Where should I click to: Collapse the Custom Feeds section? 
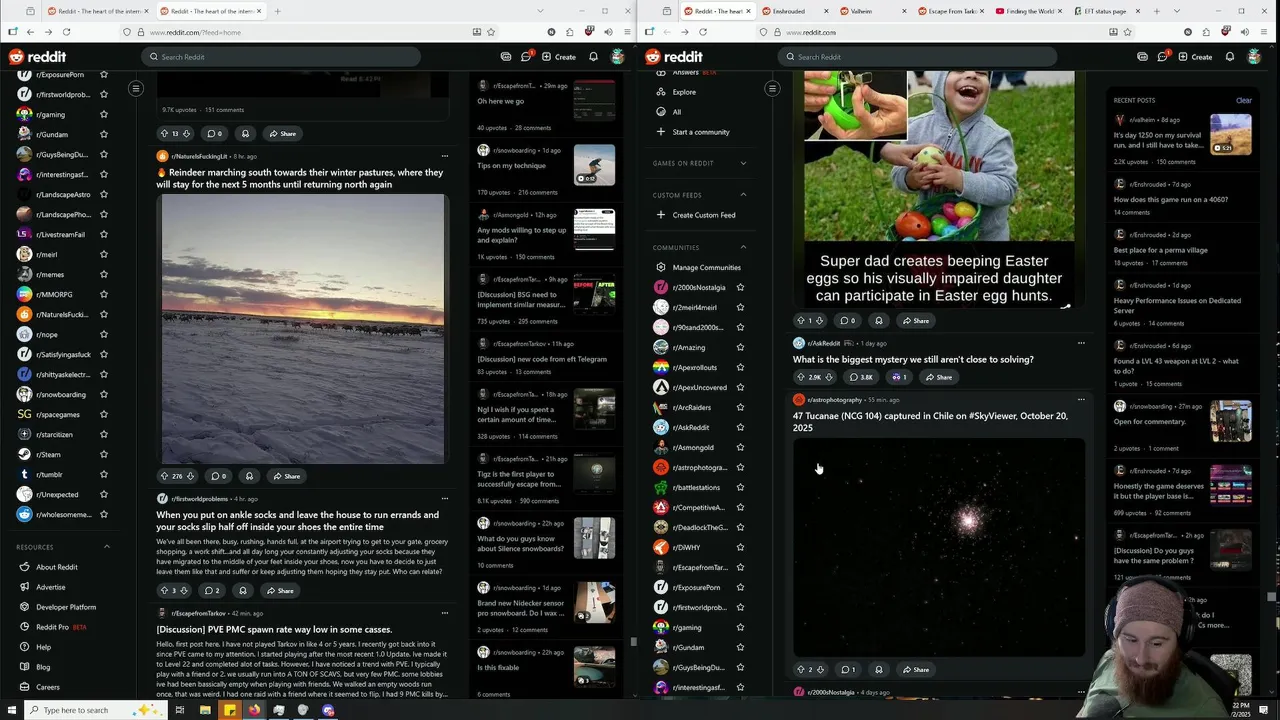tap(743, 195)
